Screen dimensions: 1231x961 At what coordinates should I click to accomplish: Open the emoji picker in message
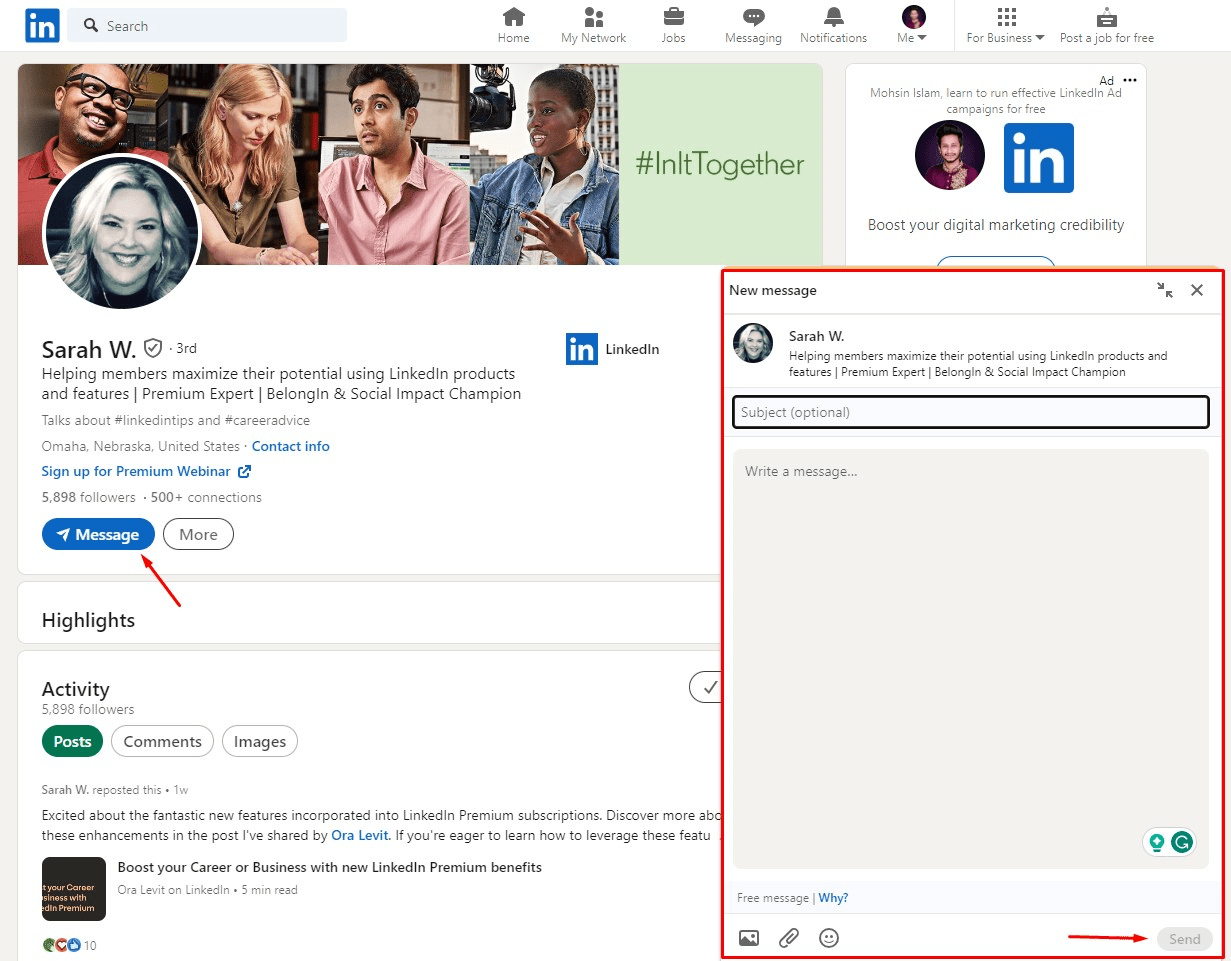829,938
